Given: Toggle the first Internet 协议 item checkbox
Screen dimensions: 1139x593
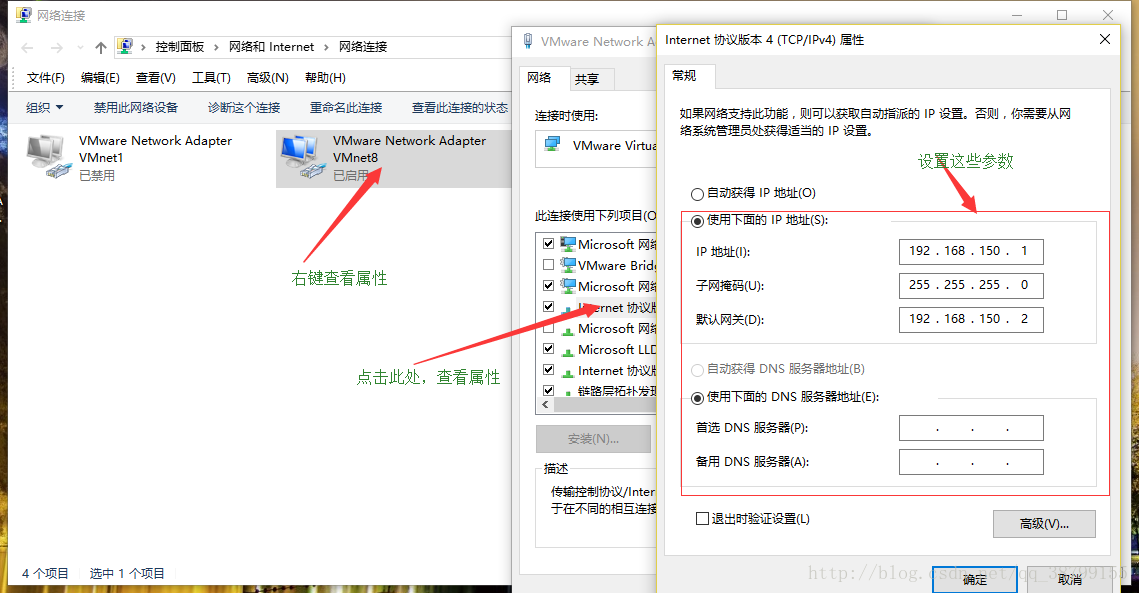Looking at the screenshot, I should [x=548, y=307].
